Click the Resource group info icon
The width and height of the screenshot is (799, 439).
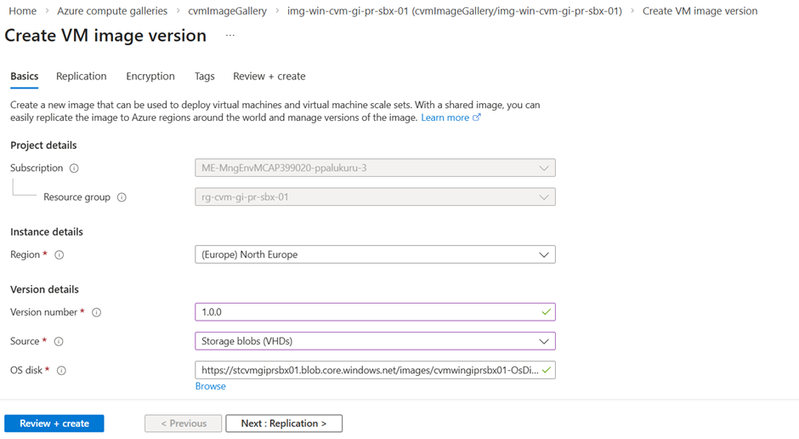122,197
